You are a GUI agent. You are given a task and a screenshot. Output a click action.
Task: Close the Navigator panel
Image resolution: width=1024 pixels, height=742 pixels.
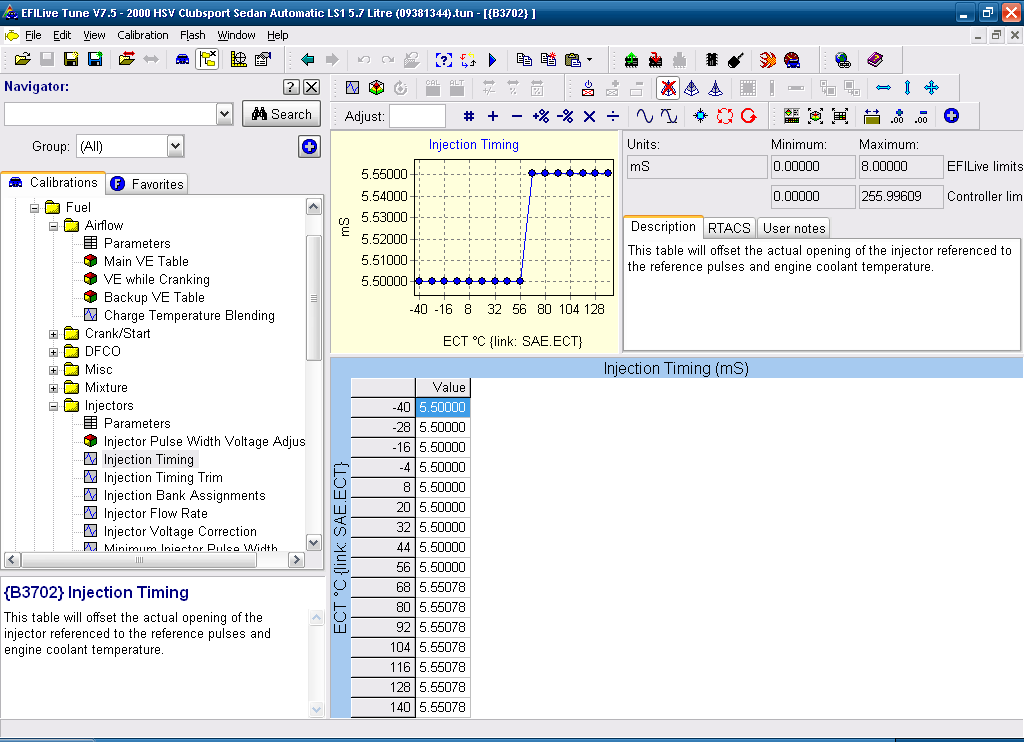point(312,87)
